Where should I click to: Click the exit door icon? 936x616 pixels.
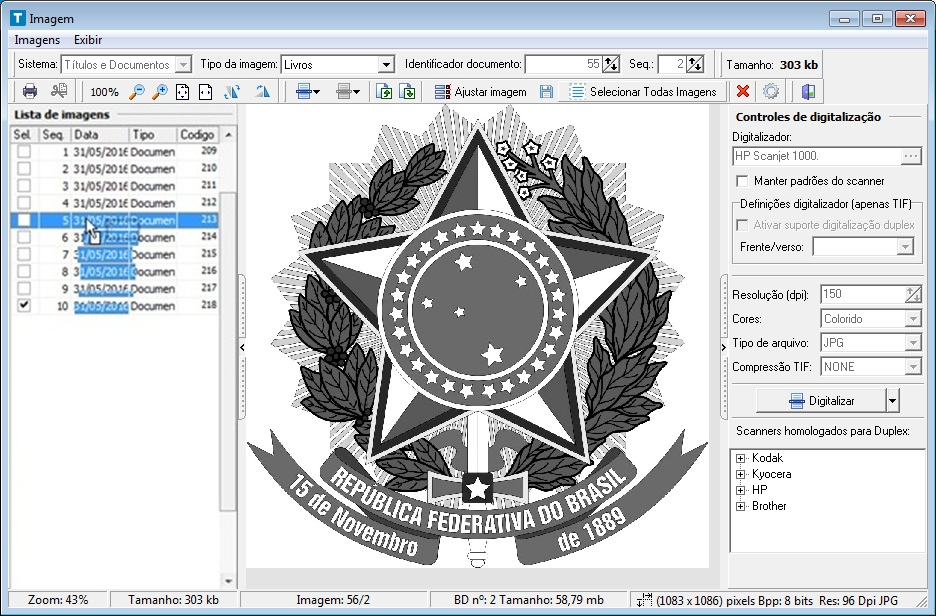click(x=808, y=91)
